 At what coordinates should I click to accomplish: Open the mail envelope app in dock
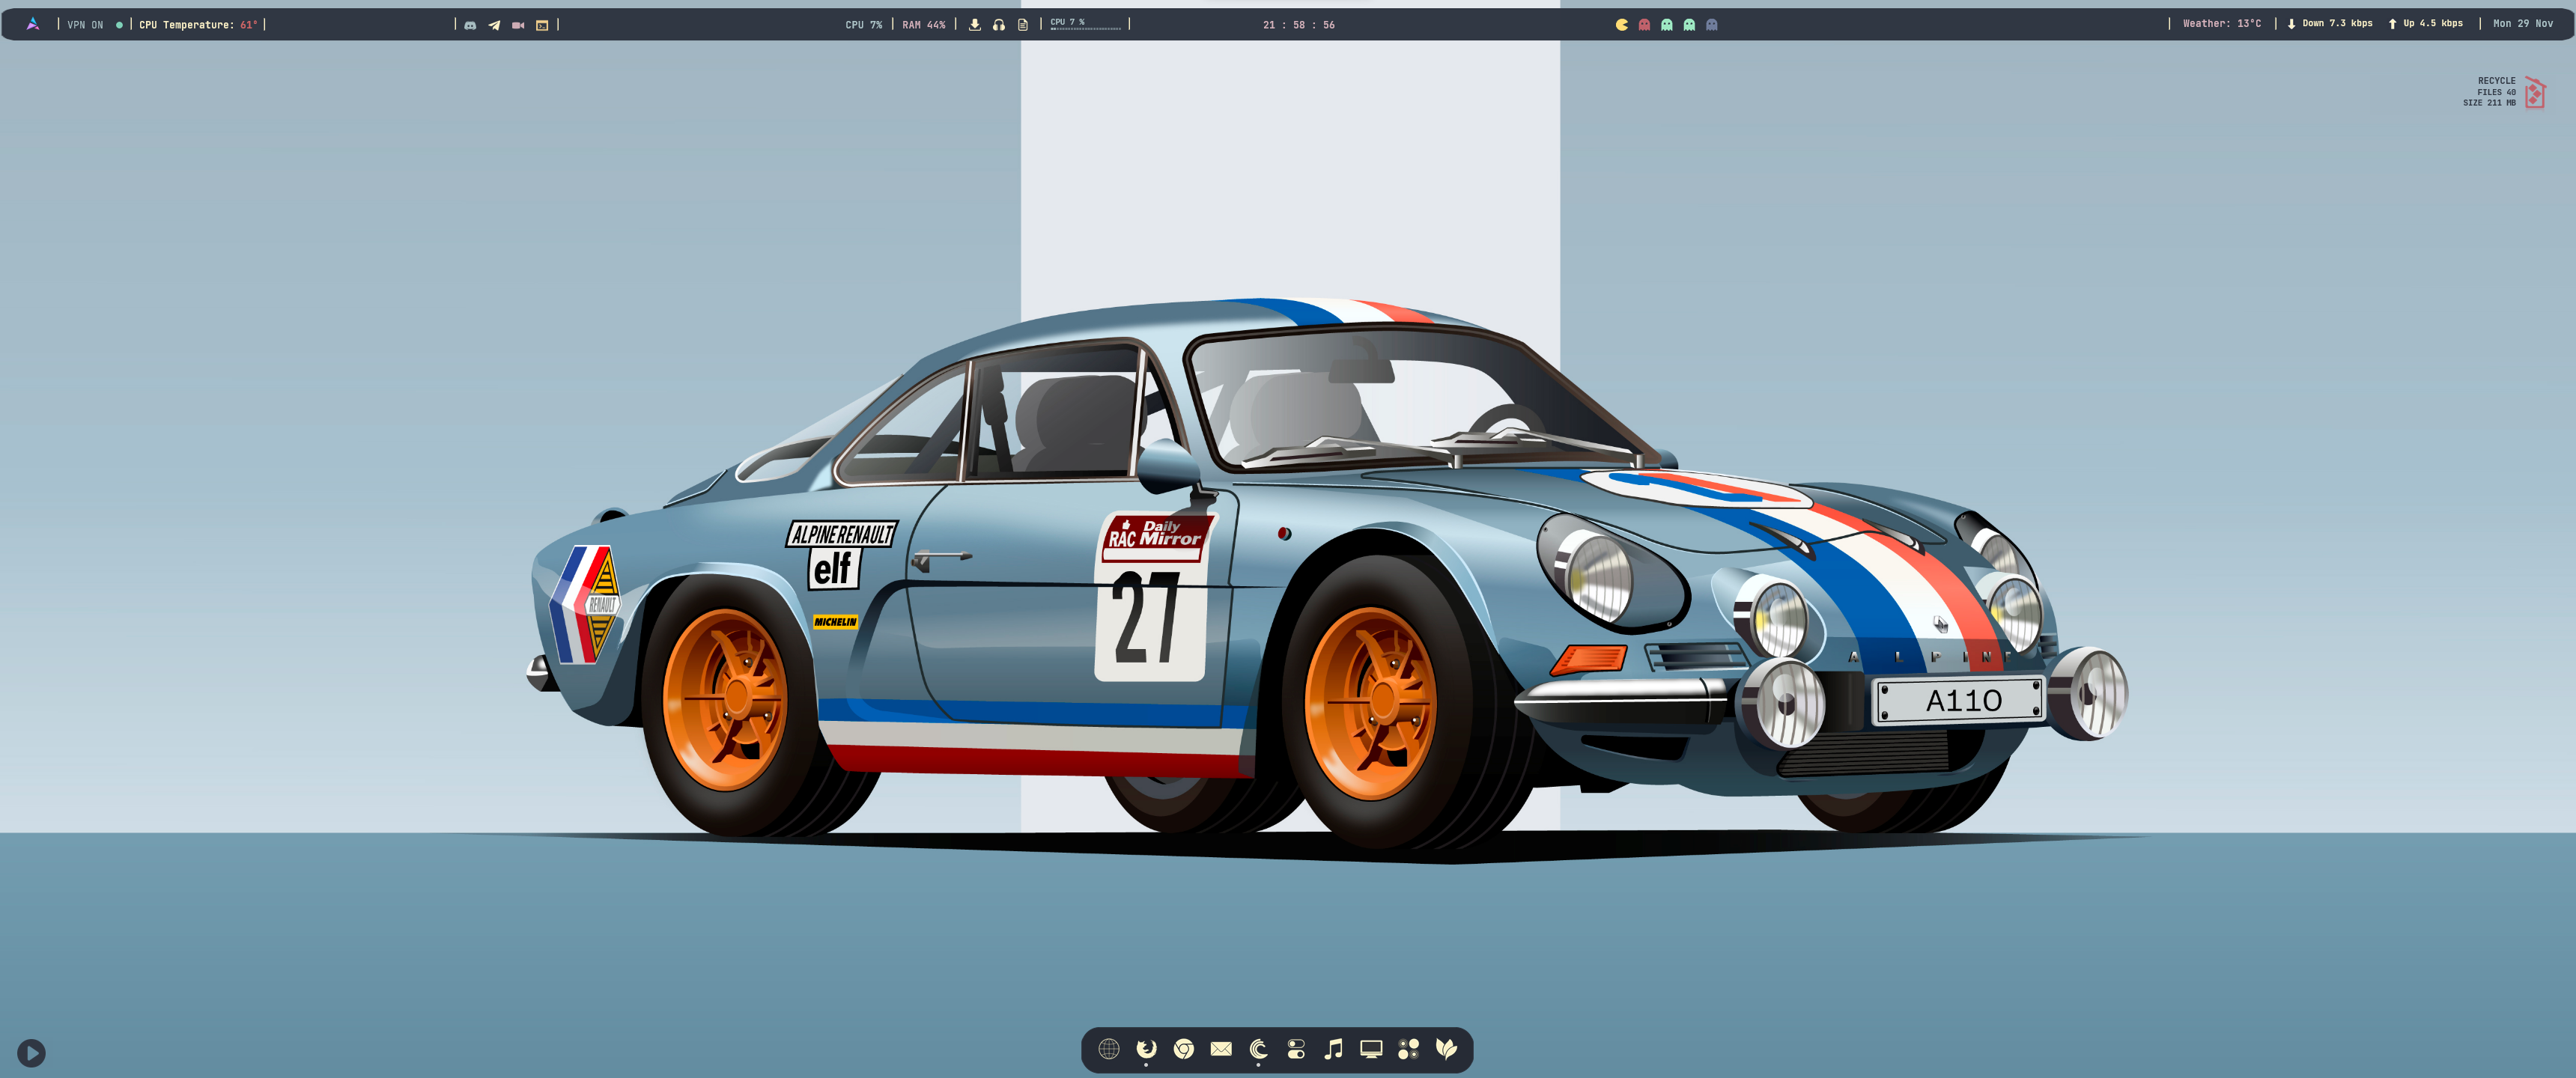coord(1221,1048)
